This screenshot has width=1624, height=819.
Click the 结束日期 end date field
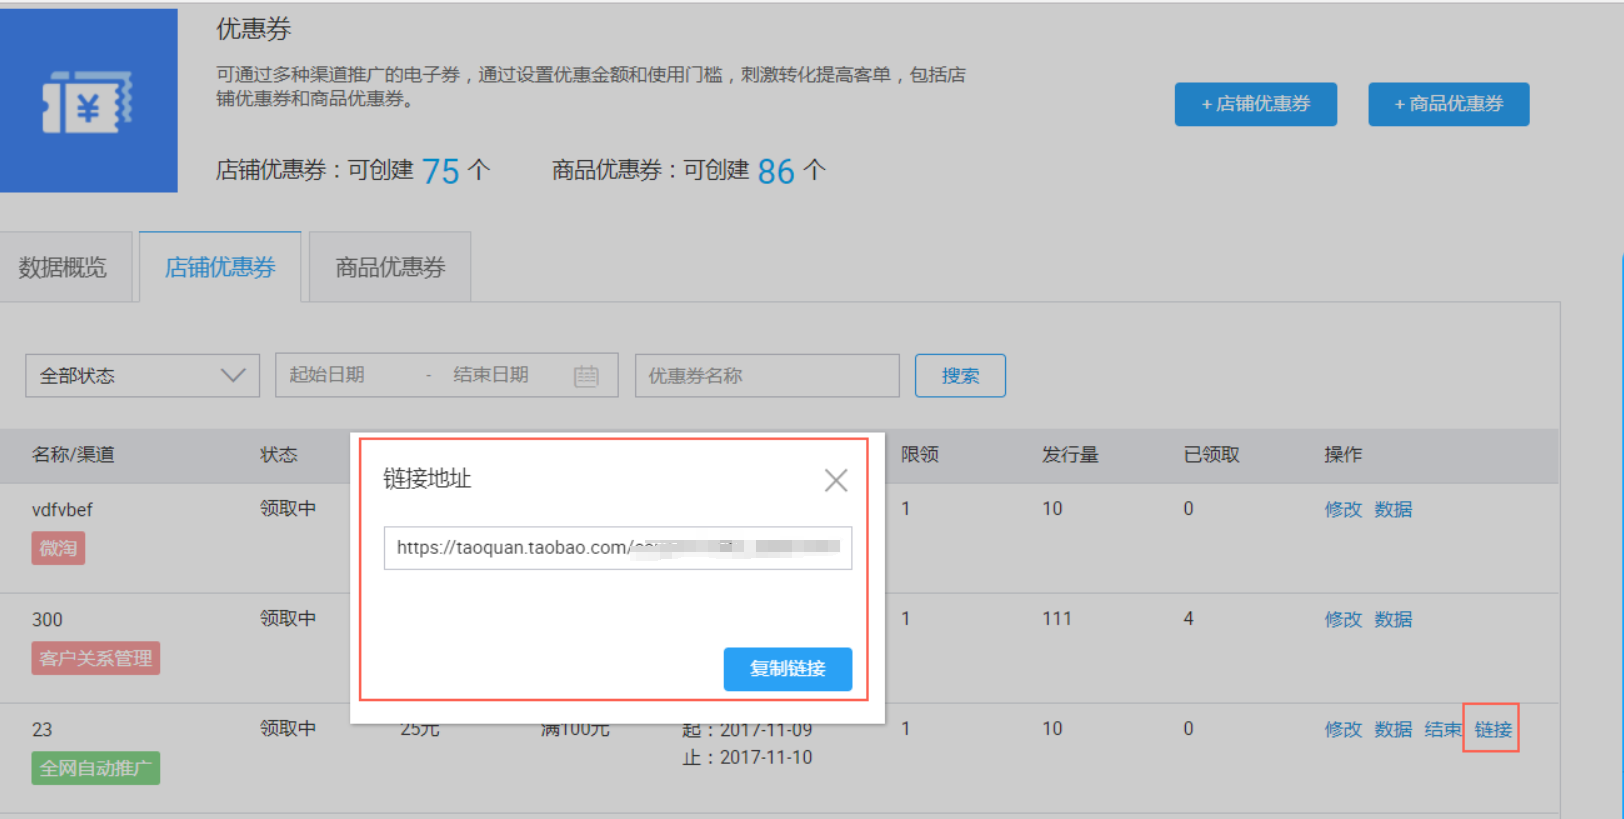[491, 375]
